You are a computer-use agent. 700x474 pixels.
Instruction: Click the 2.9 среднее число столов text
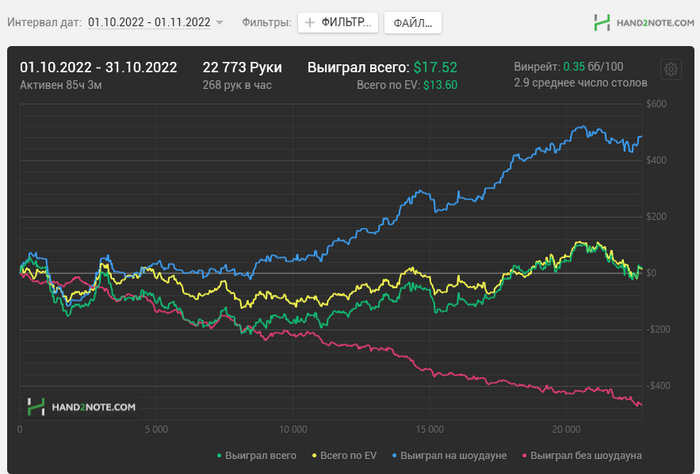580,83
